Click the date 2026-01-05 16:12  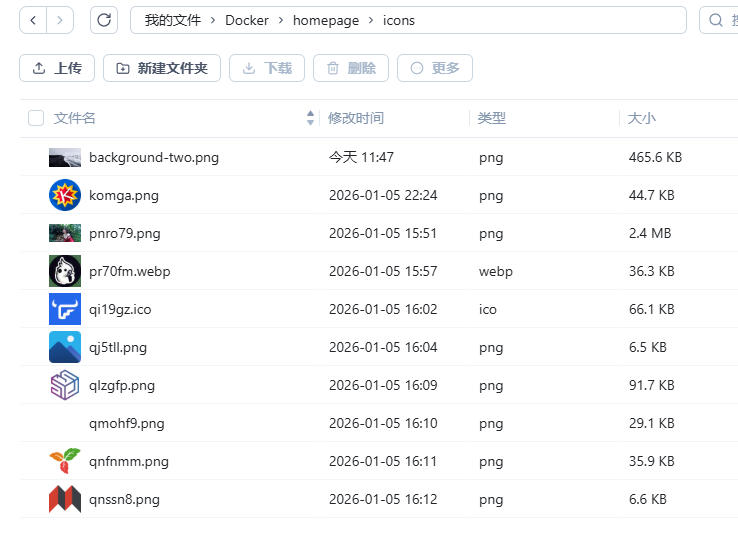click(x=383, y=500)
